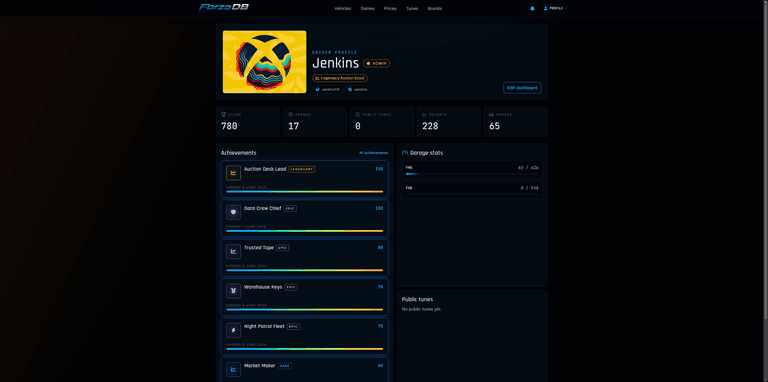Click the Trusted Tape achievement icon

point(233,251)
